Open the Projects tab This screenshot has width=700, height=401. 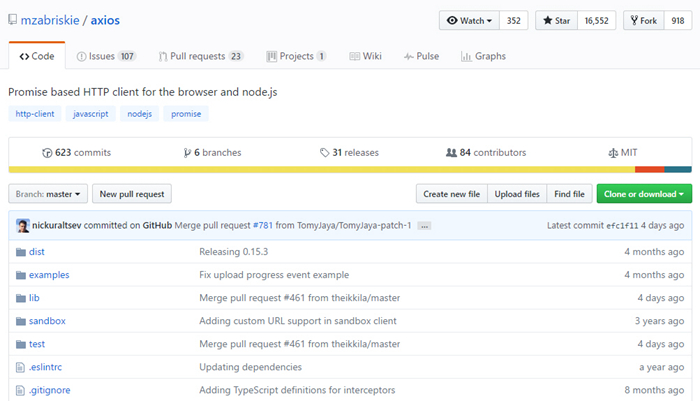pos(296,56)
